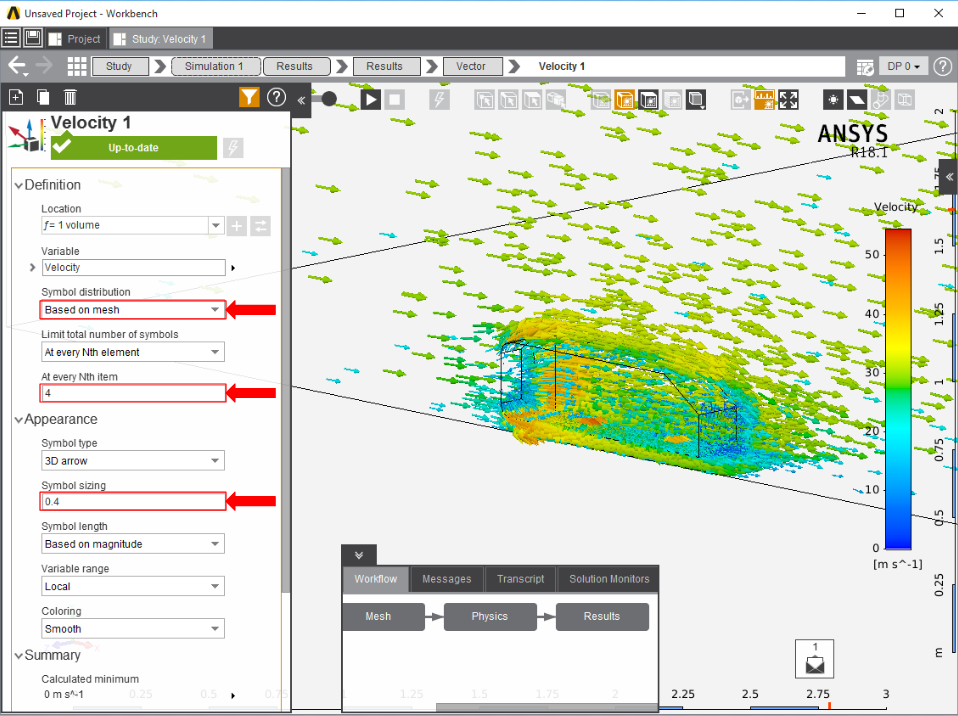
Task: Click the Symbol sizing field
Action: [x=133, y=502]
